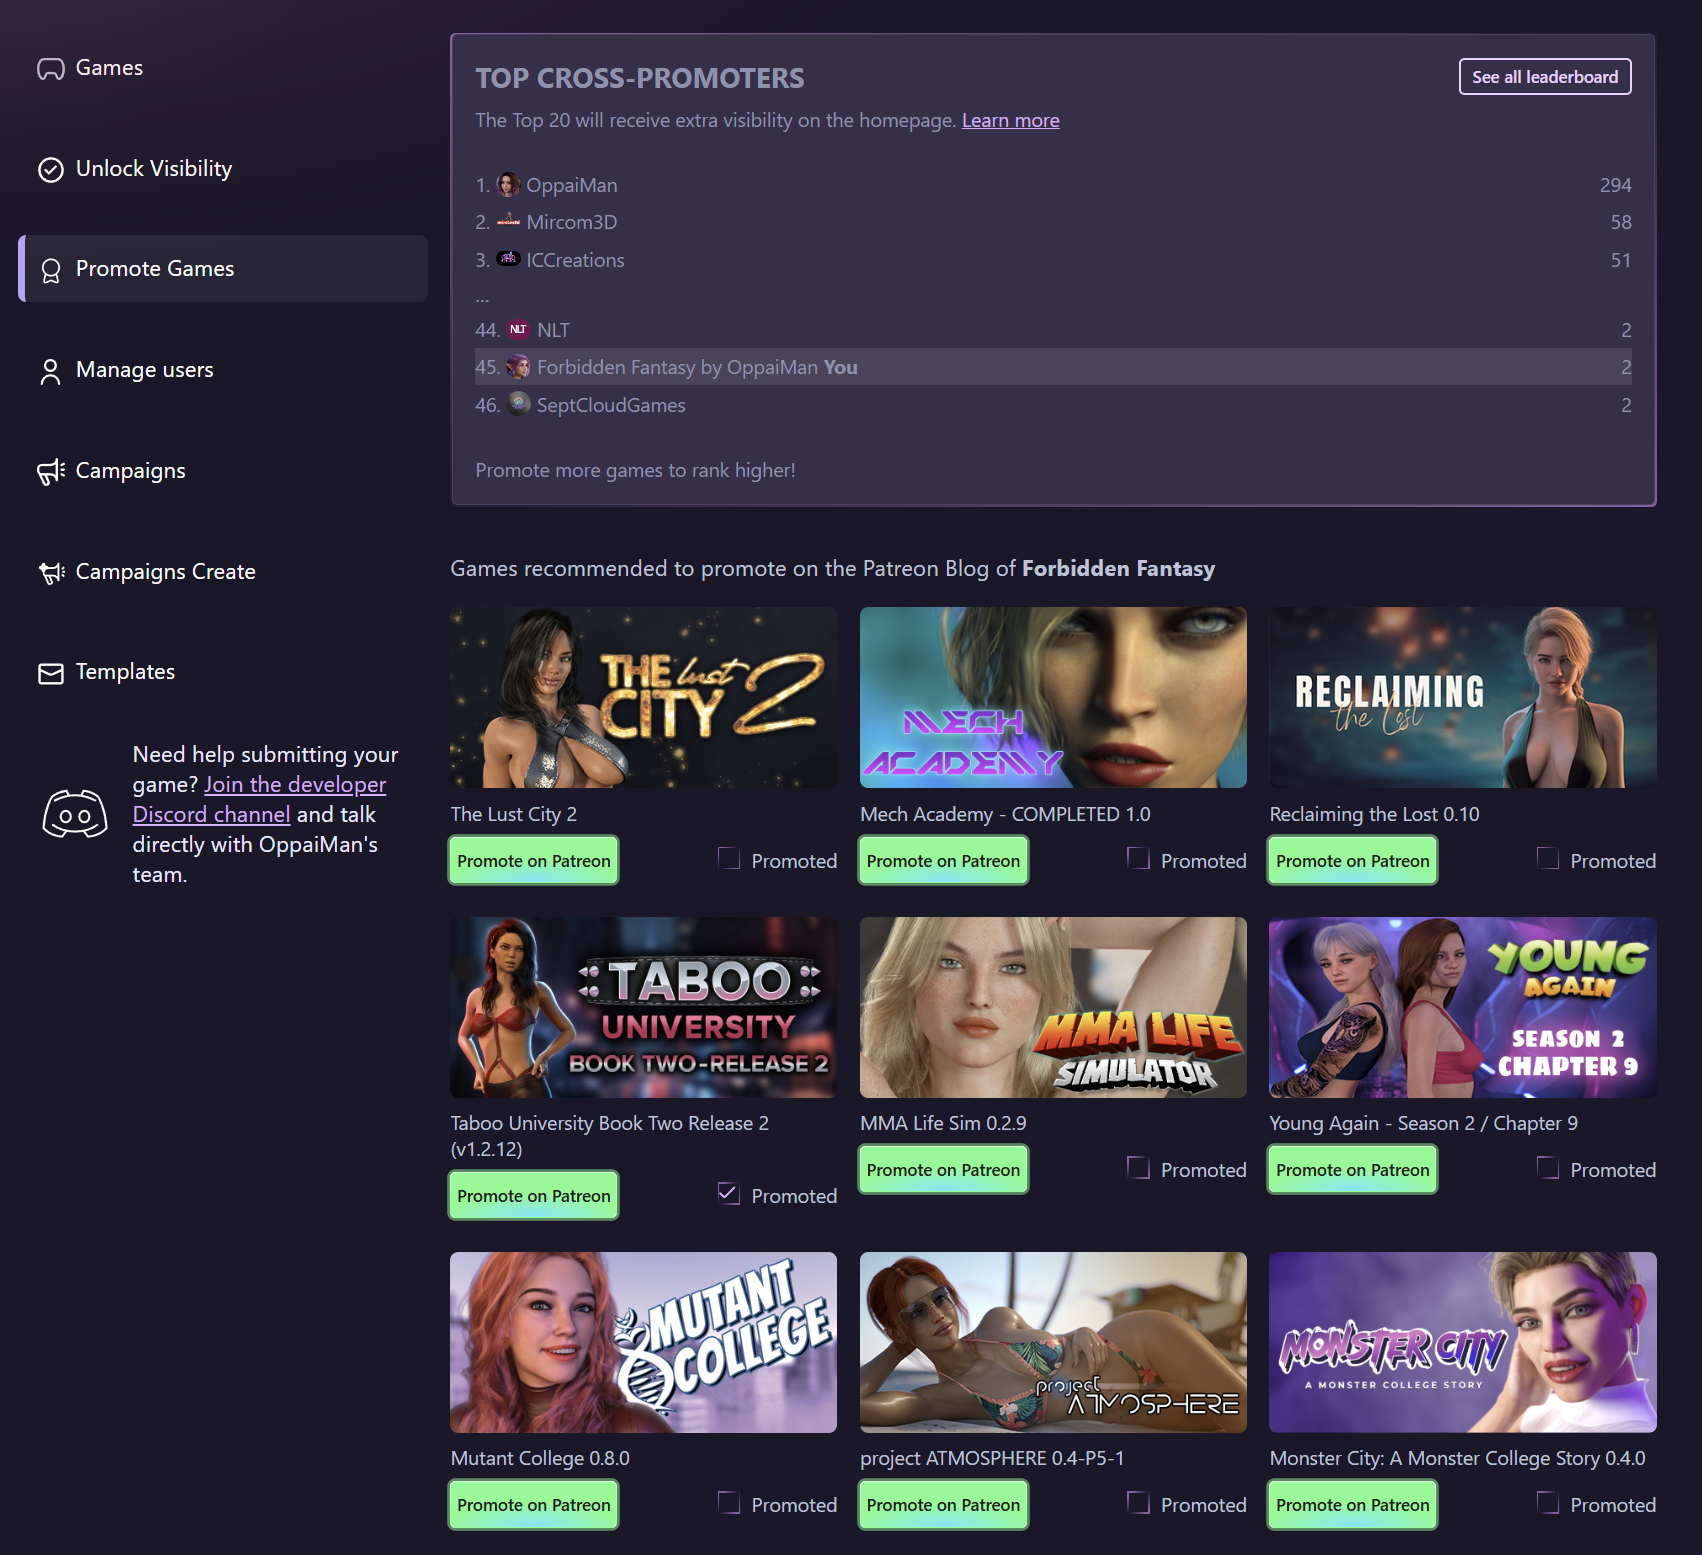Screen dimensions: 1702x1555
Task: Navigate to Campaigns
Action: [223, 471]
